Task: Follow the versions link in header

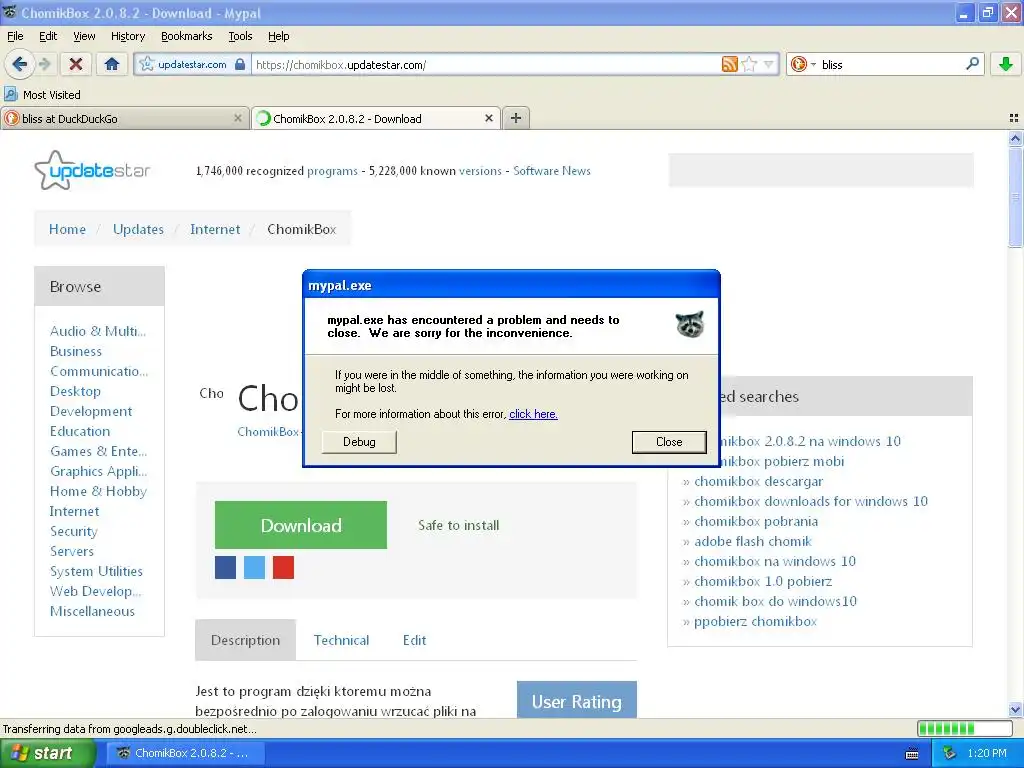Action: [x=480, y=171]
